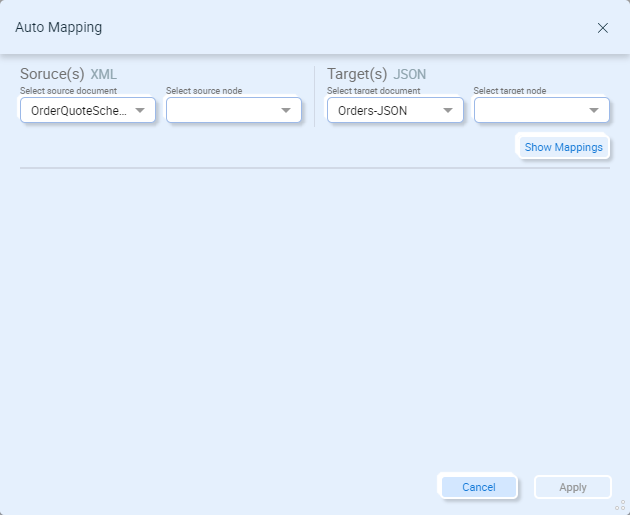Image resolution: width=630 pixels, height=515 pixels.
Task: Click the 'Select source node' label
Action: pyautogui.click(x=204, y=91)
